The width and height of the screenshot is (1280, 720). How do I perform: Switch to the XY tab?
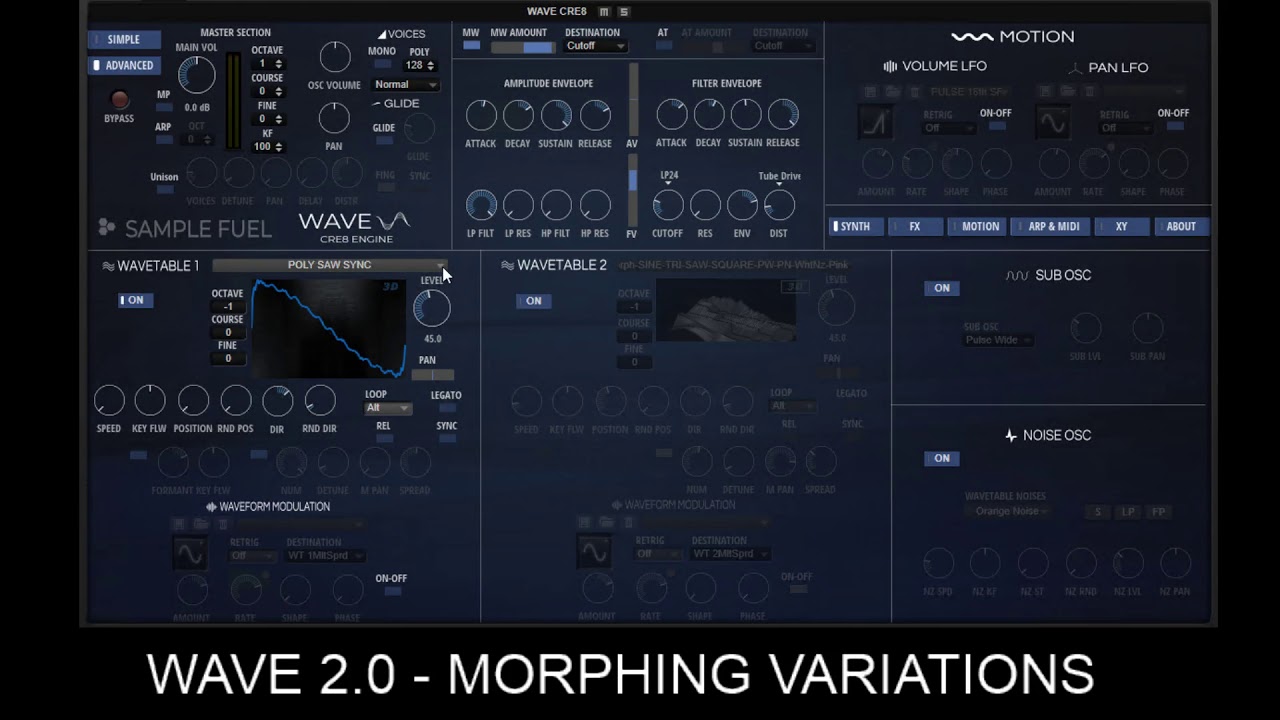1121,227
